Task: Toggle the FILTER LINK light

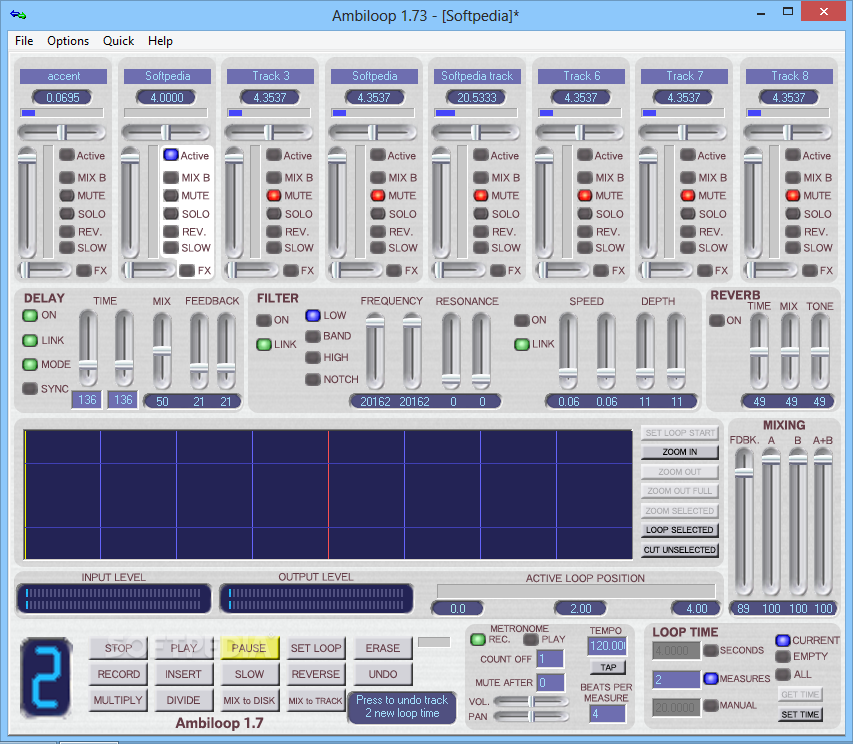Action: [264, 344]
